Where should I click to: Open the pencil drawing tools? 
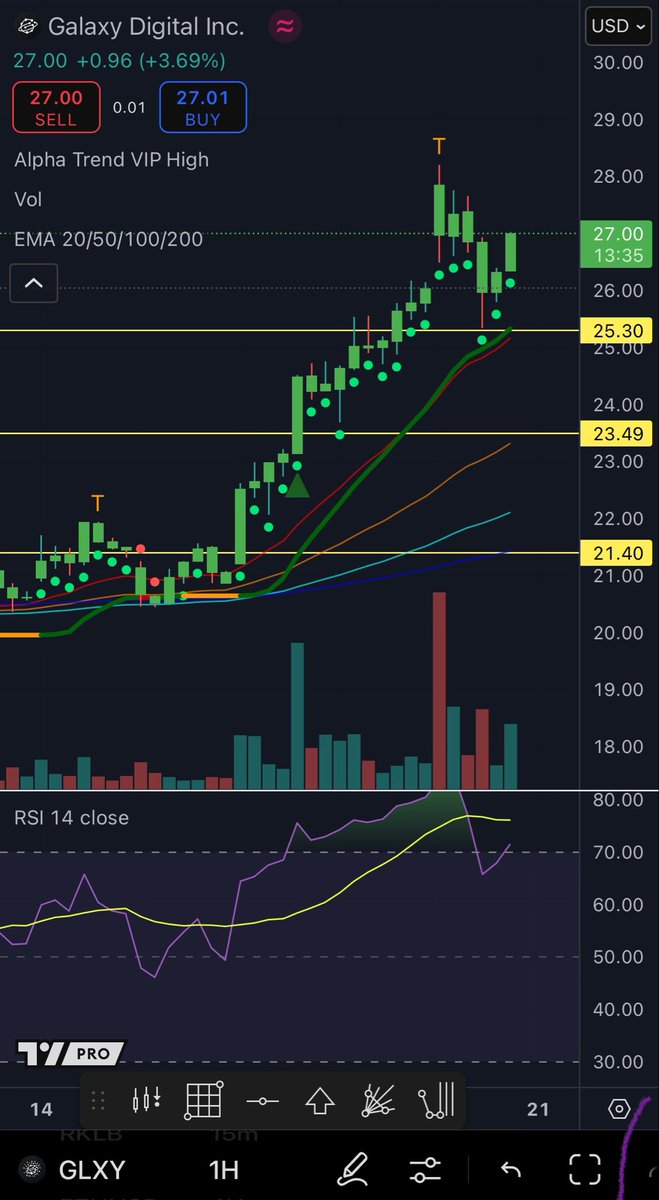pos(353,1168)
